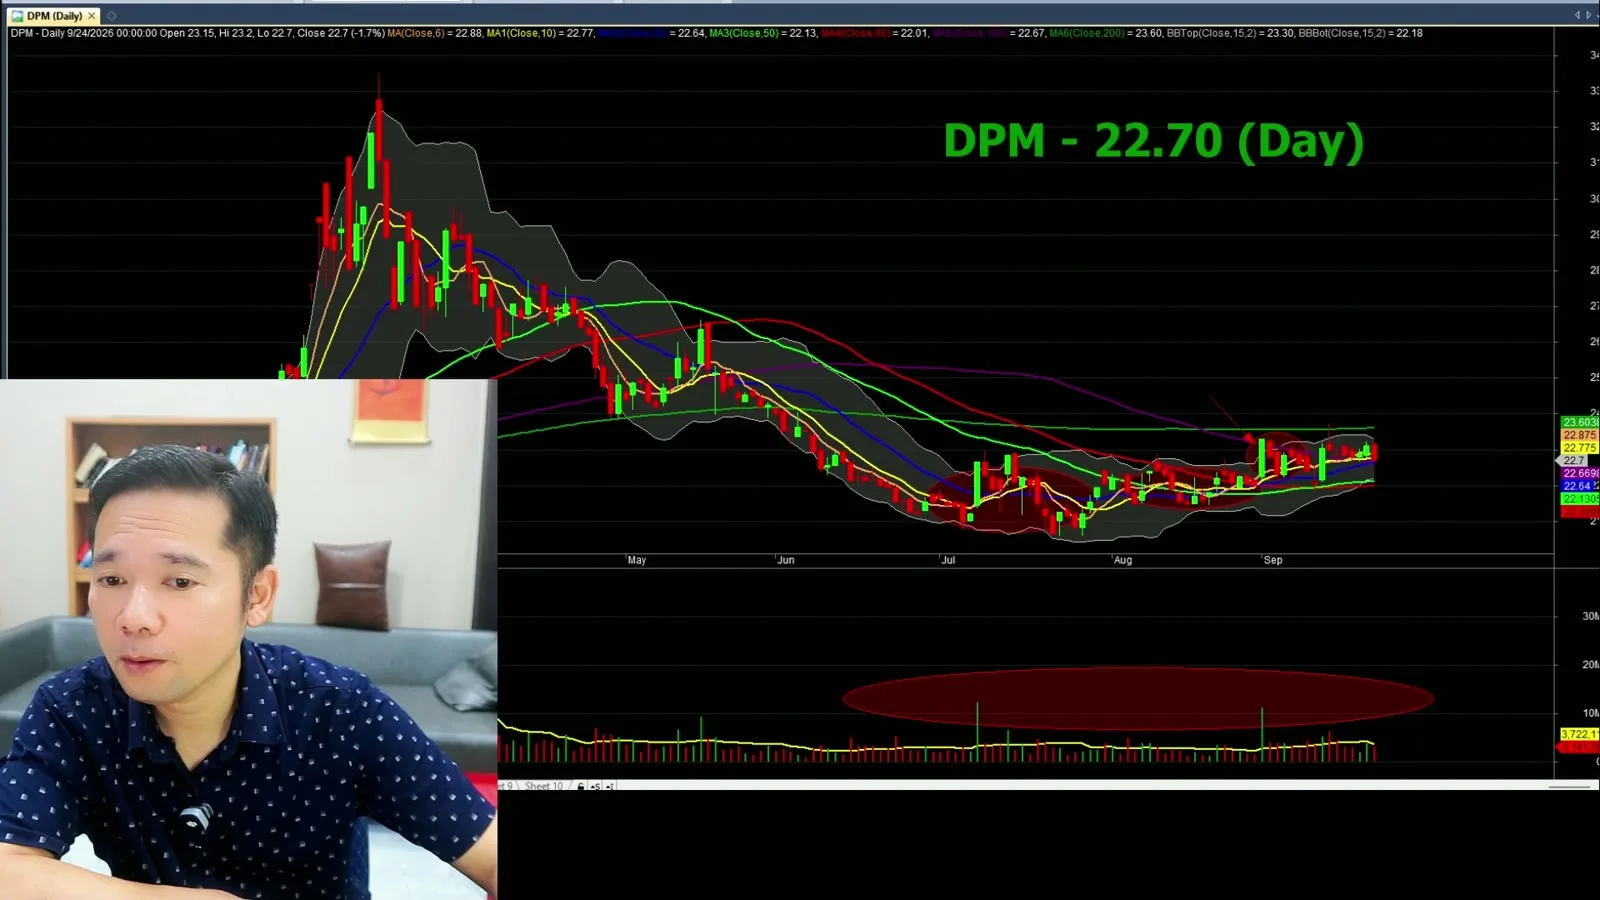The height and width of the screenshot is (900, 1600).
Task: Switch to Sheet 10 tab
Action: 544,786
